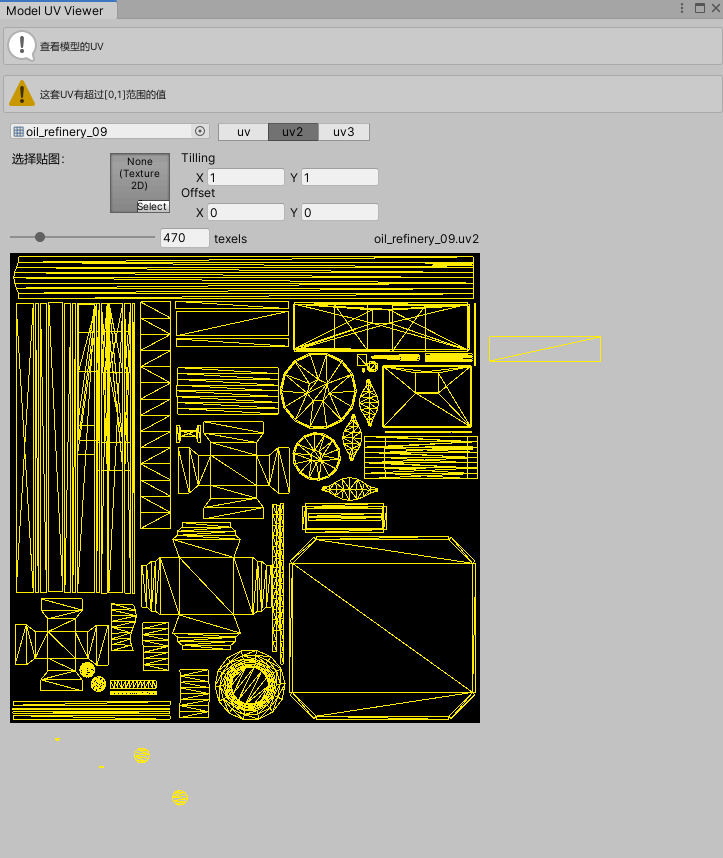Click the Offset X input field
The width and height of the screenshot is (723, 858).
pyautogui.click(x=245, y=212)
